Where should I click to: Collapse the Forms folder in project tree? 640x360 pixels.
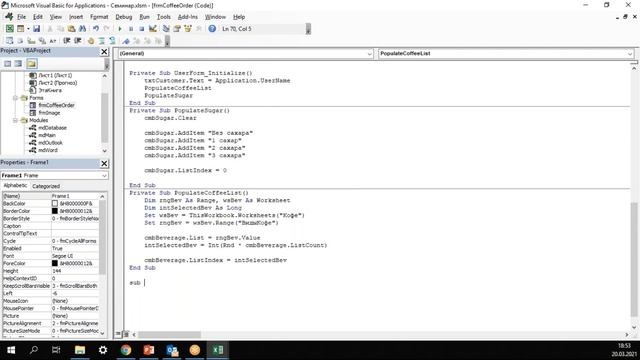[x=16, y=98]
